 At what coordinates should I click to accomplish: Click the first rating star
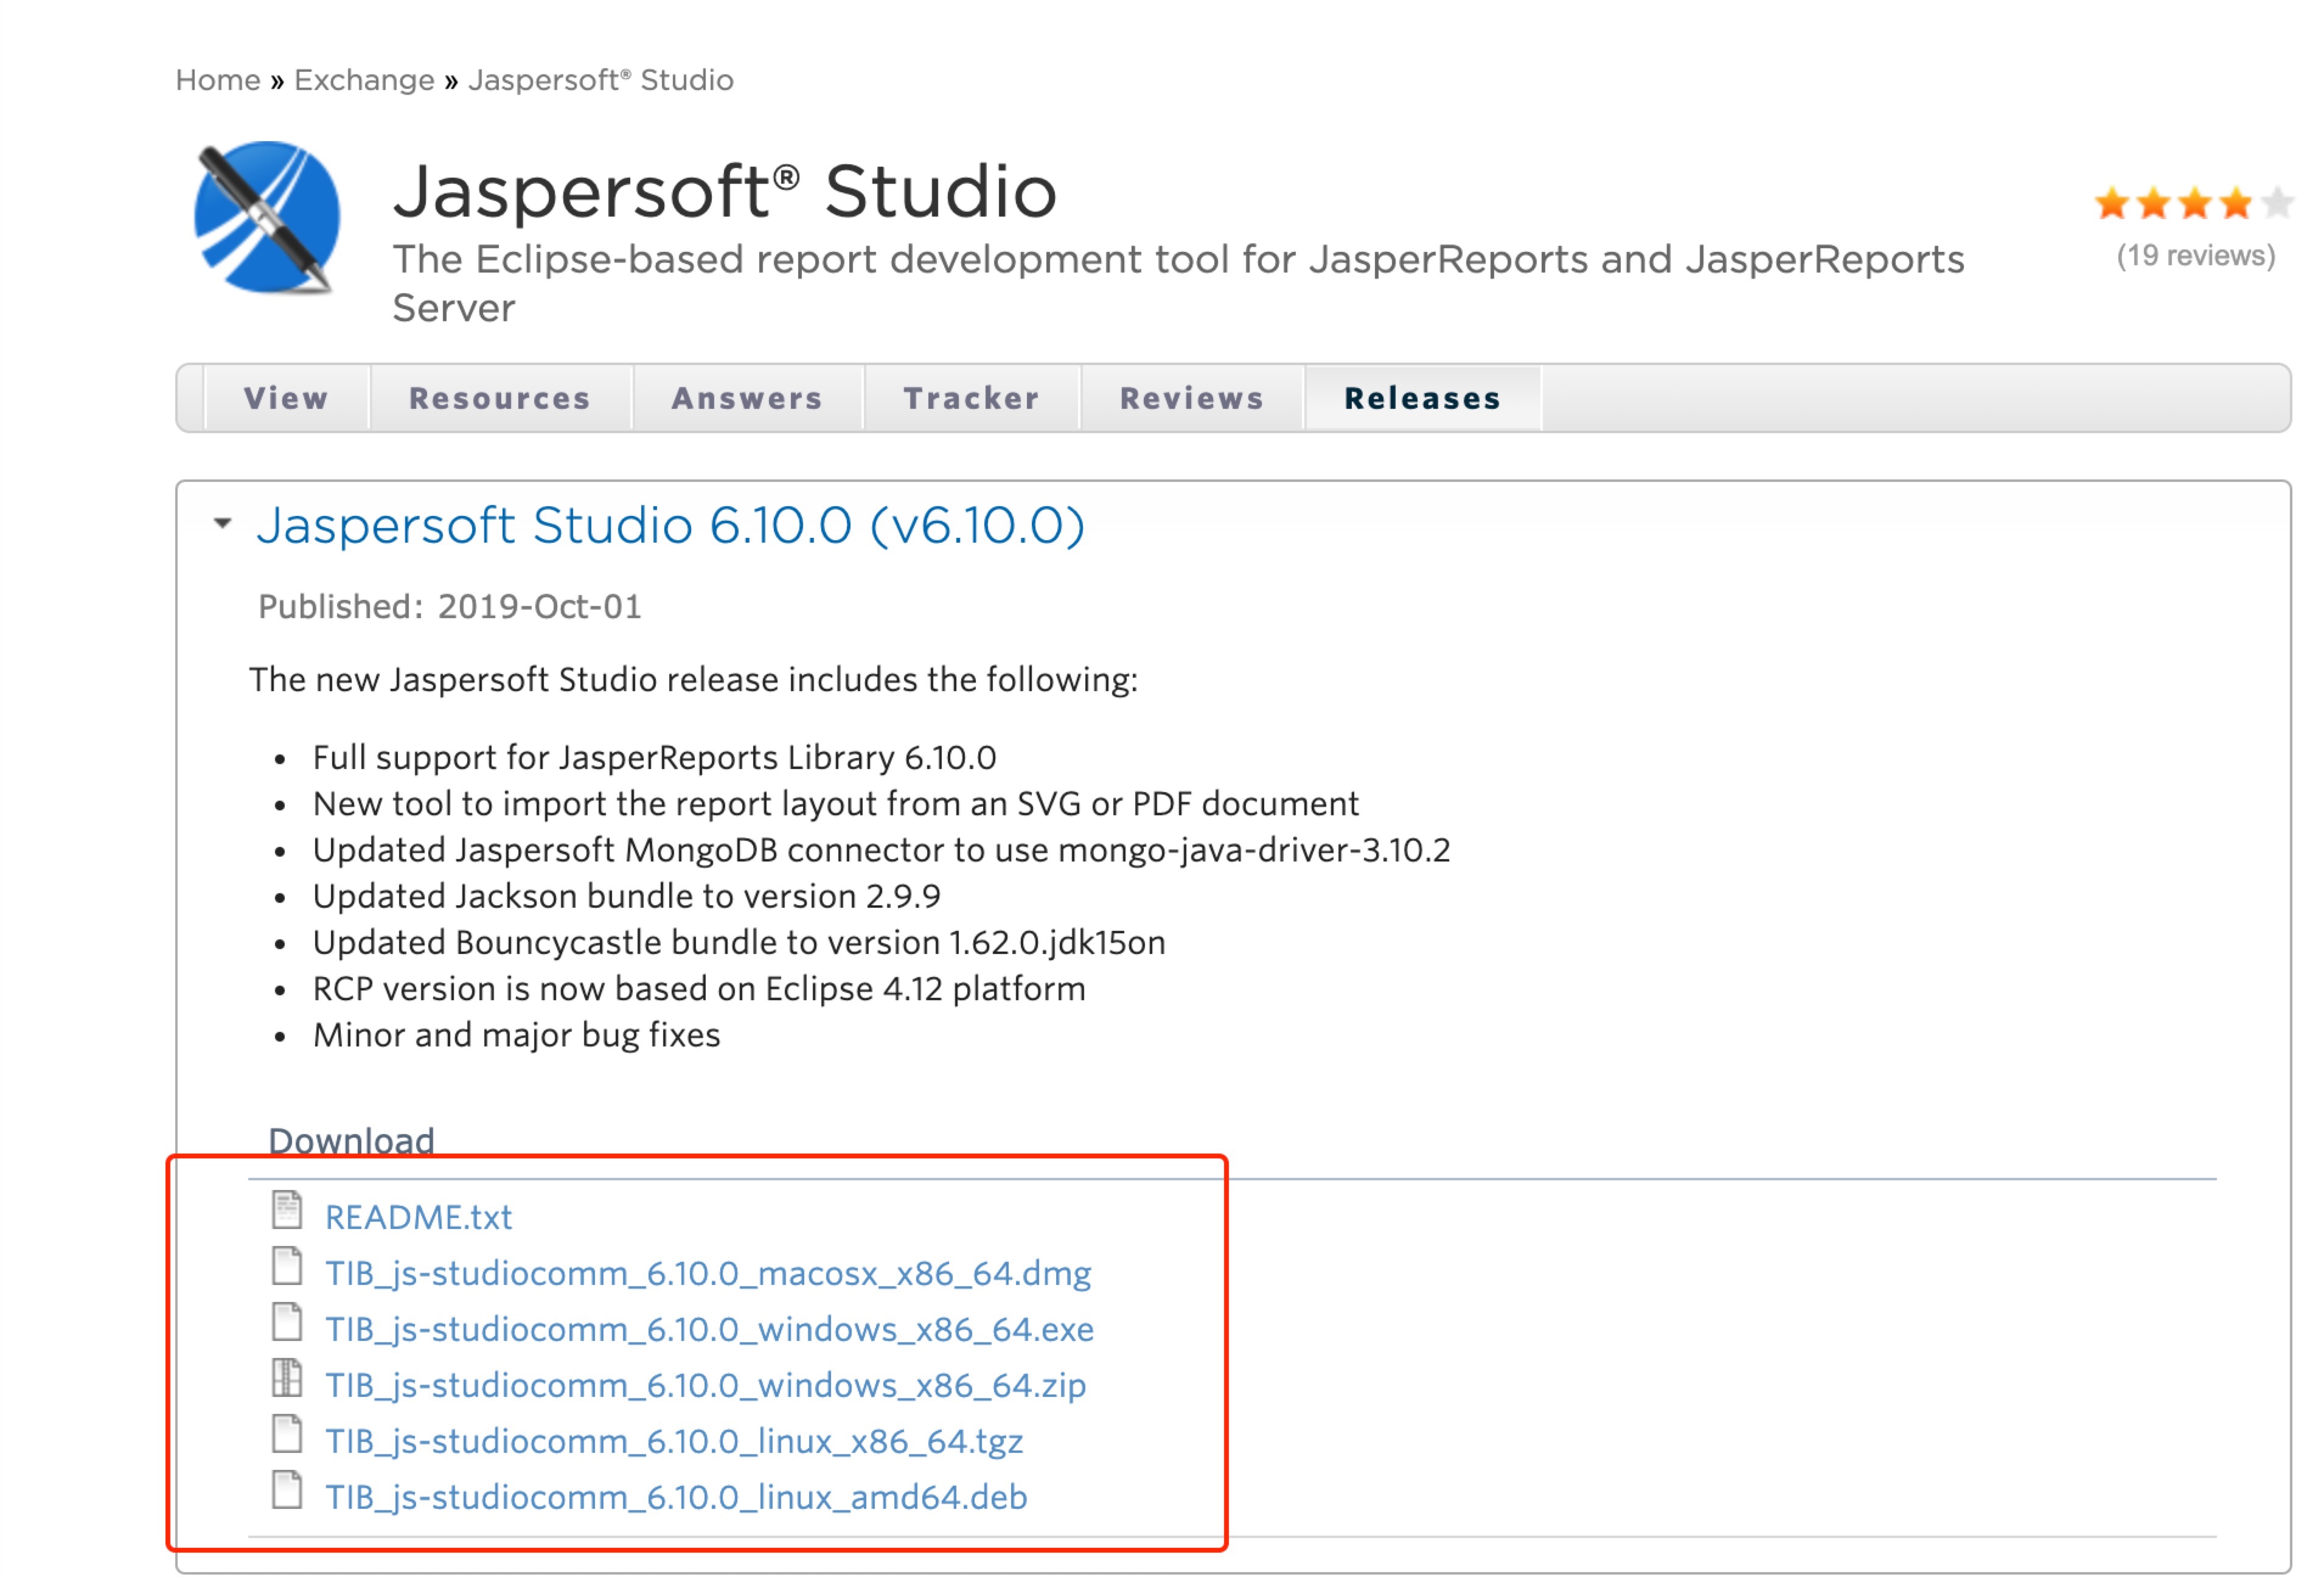(2112, 203)
